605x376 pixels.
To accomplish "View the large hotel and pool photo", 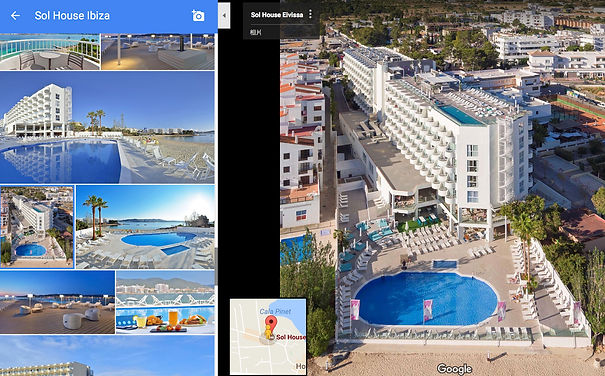I will tap(107, 127).
